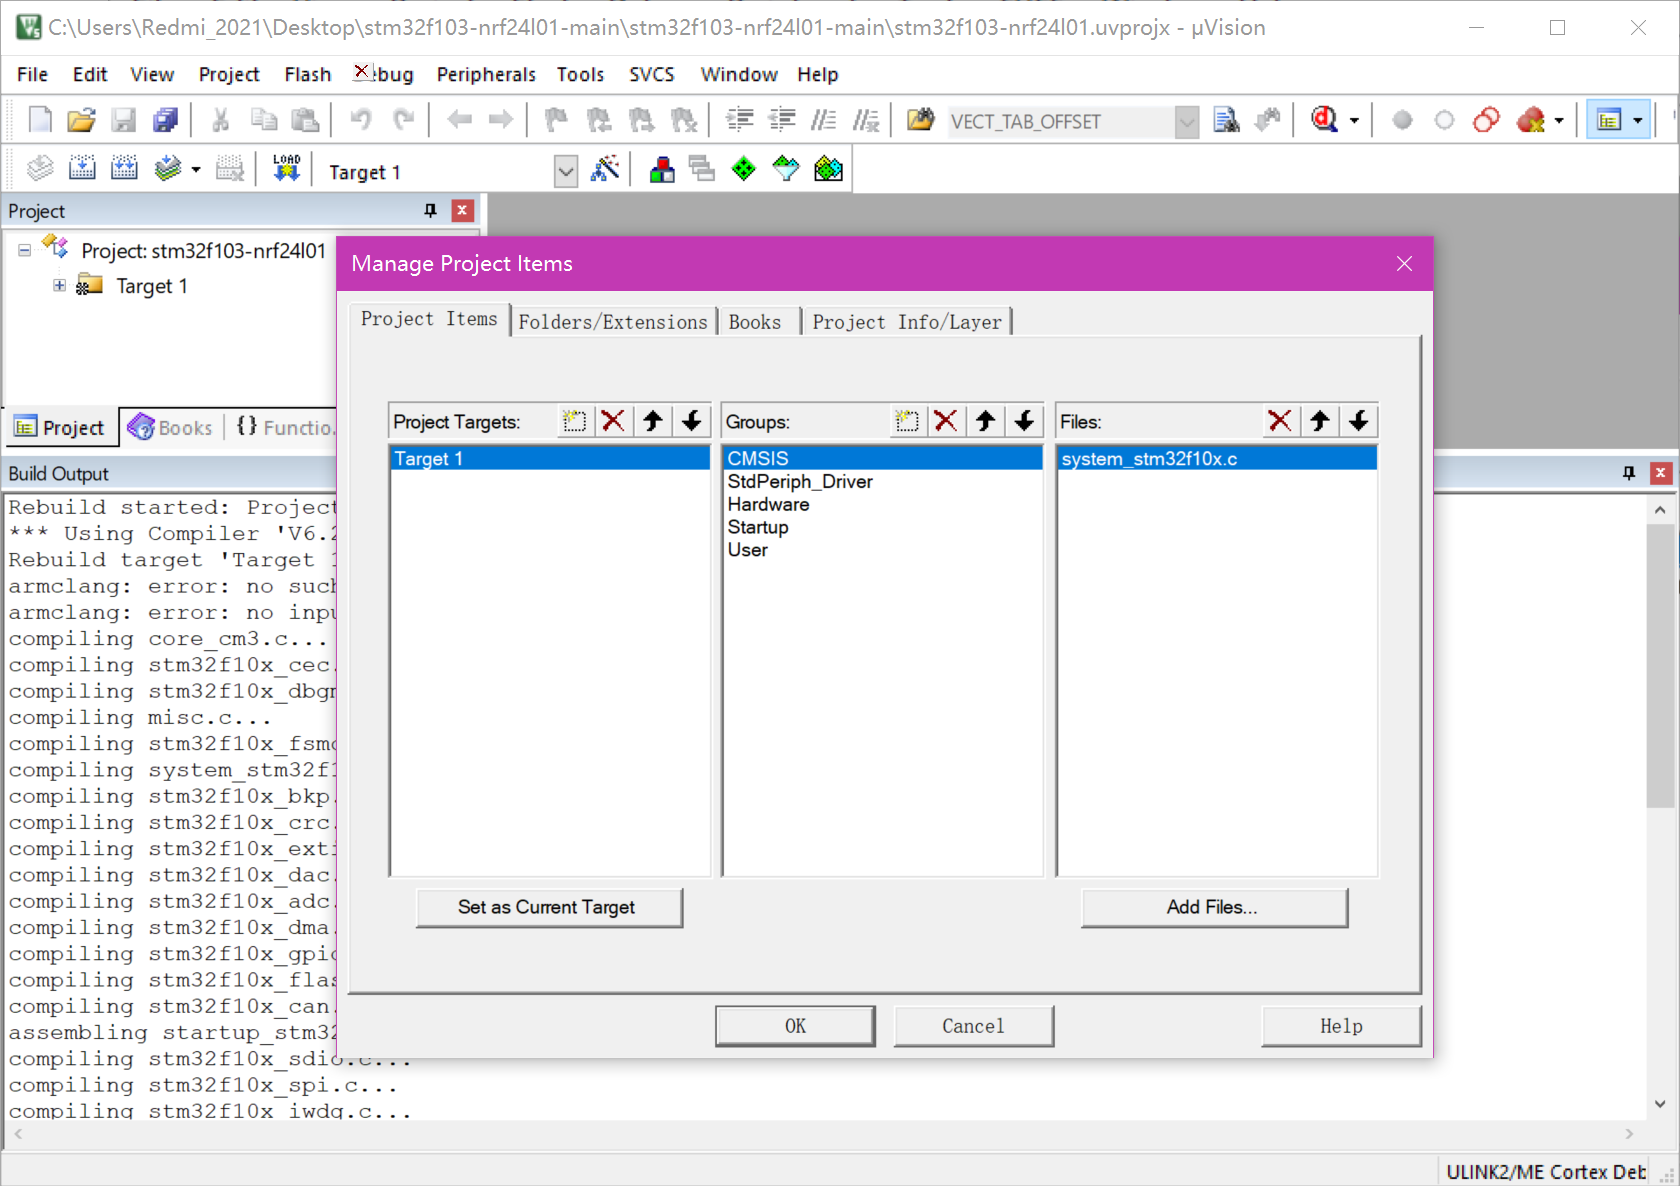Open the File menu
The image size is (1680, 1186).
click(32, 74)
